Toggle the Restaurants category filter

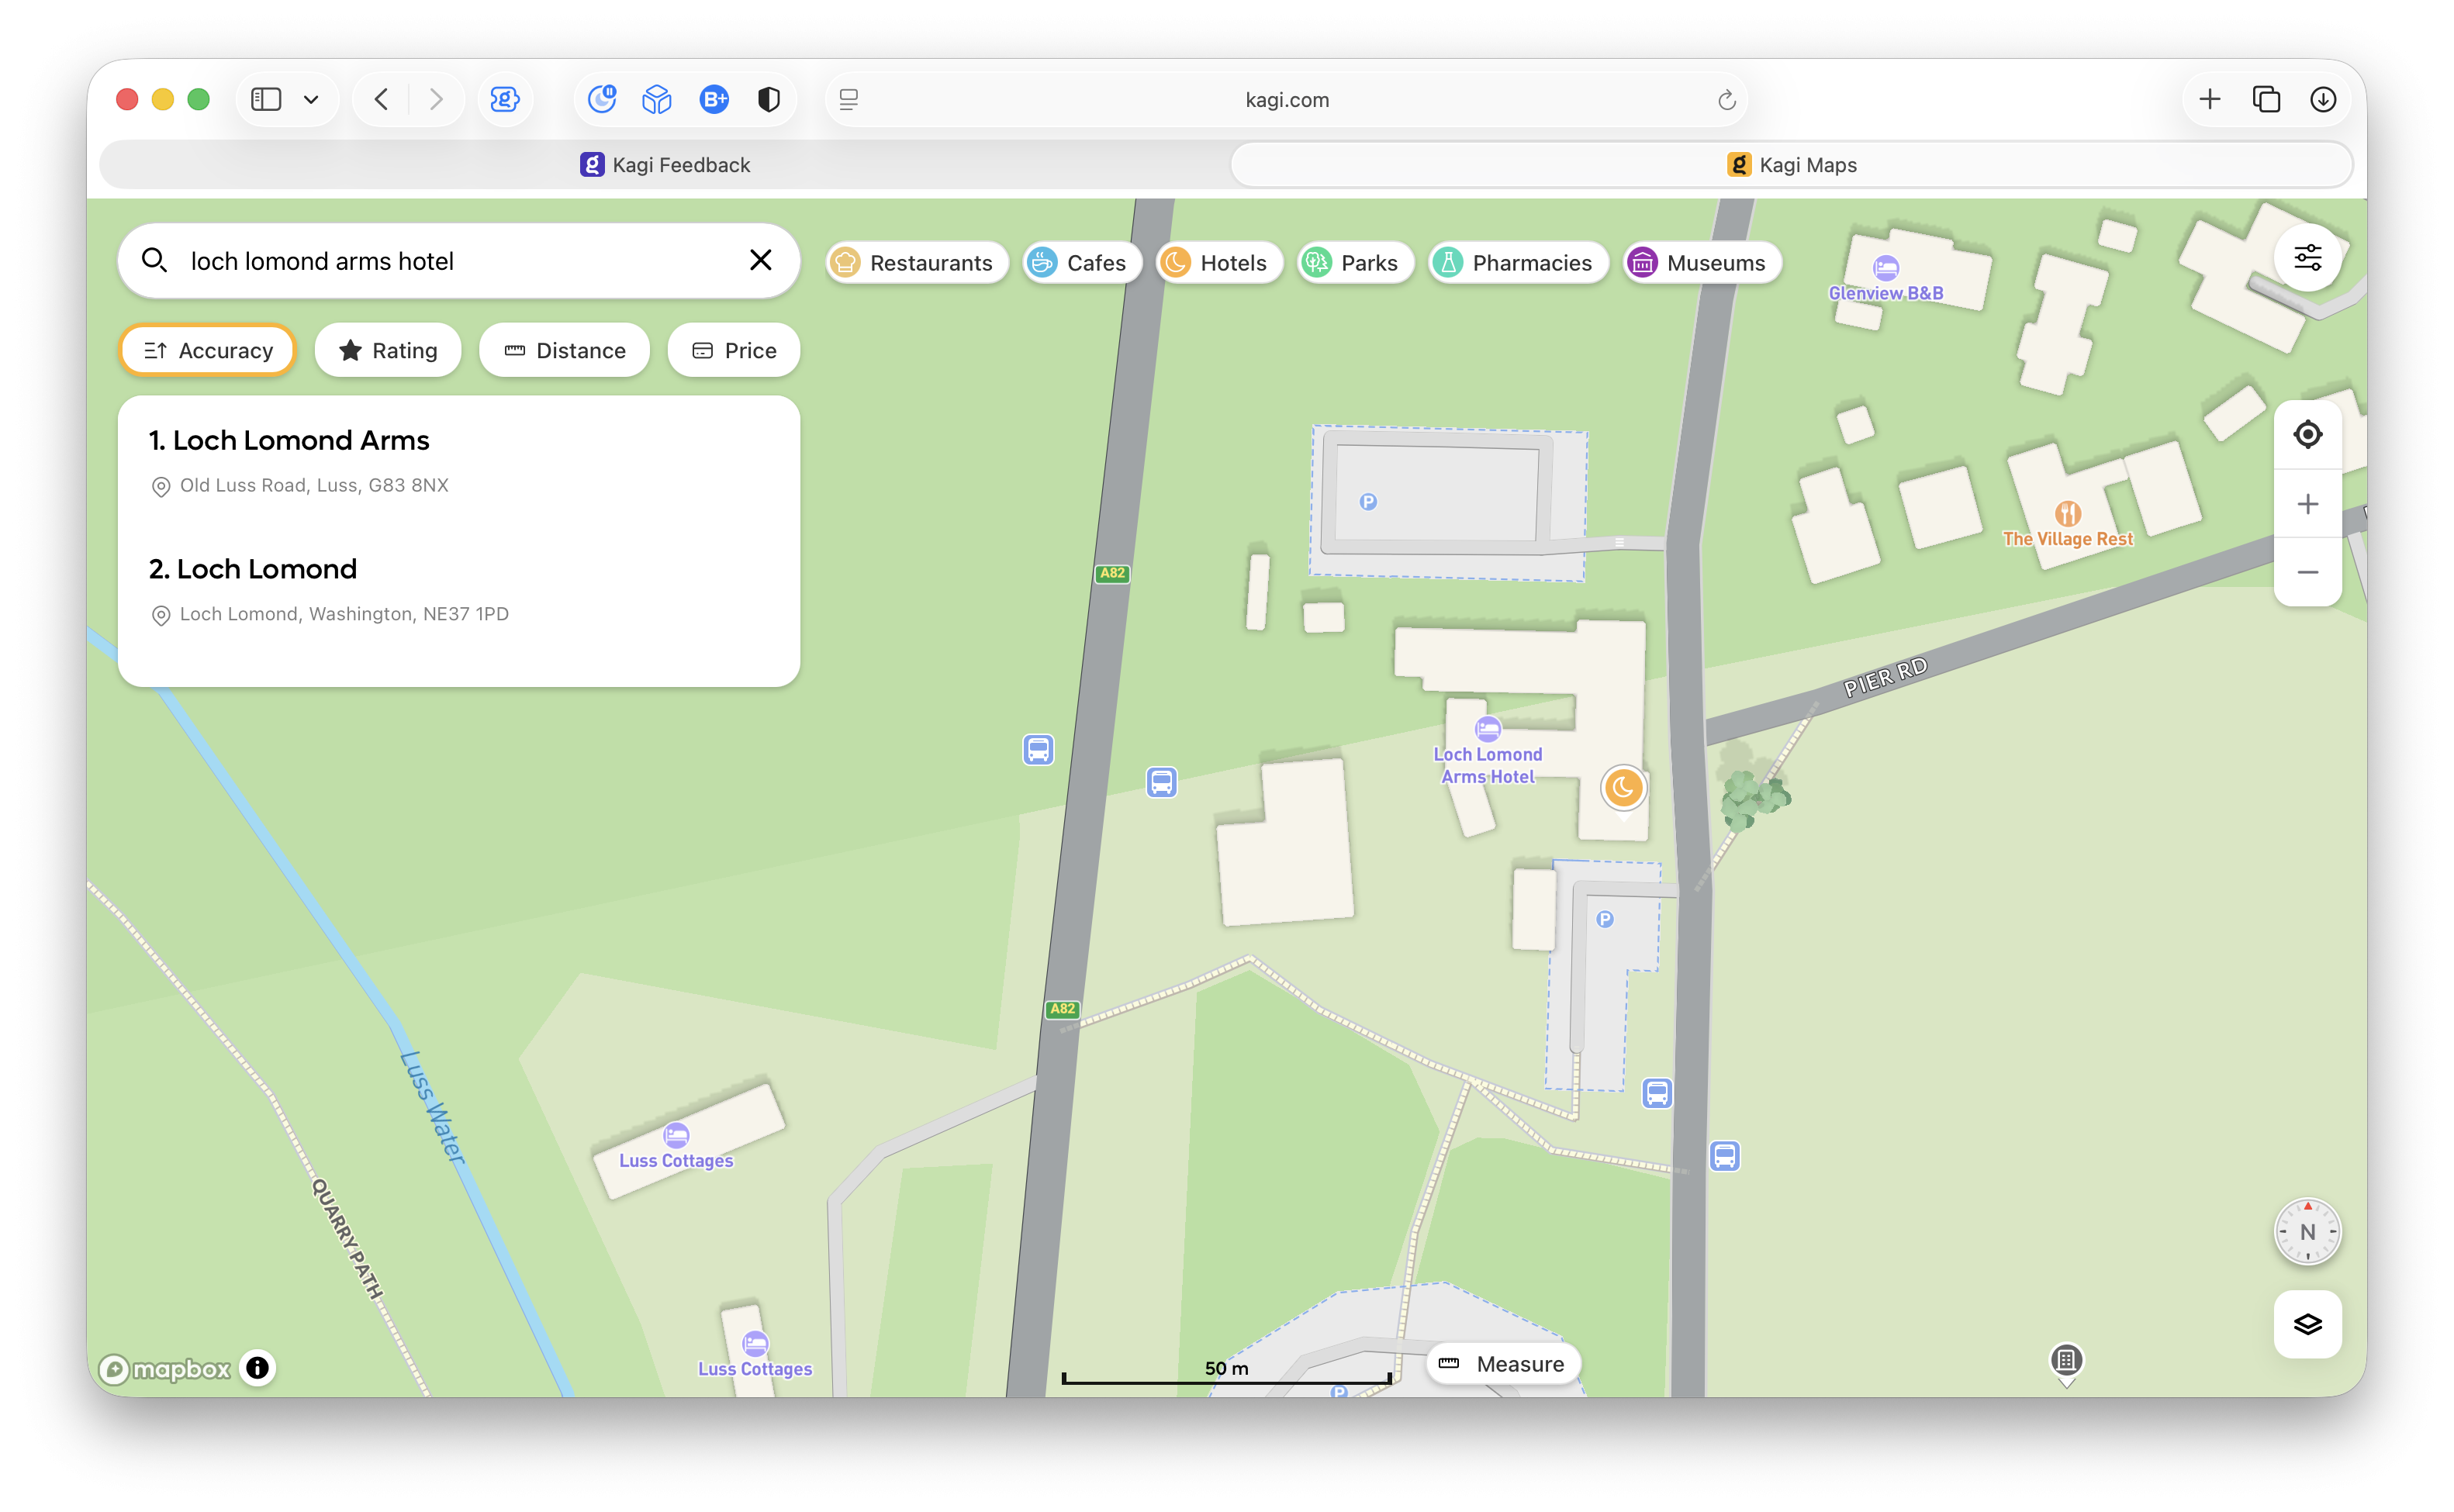click(x=915, y=263)
